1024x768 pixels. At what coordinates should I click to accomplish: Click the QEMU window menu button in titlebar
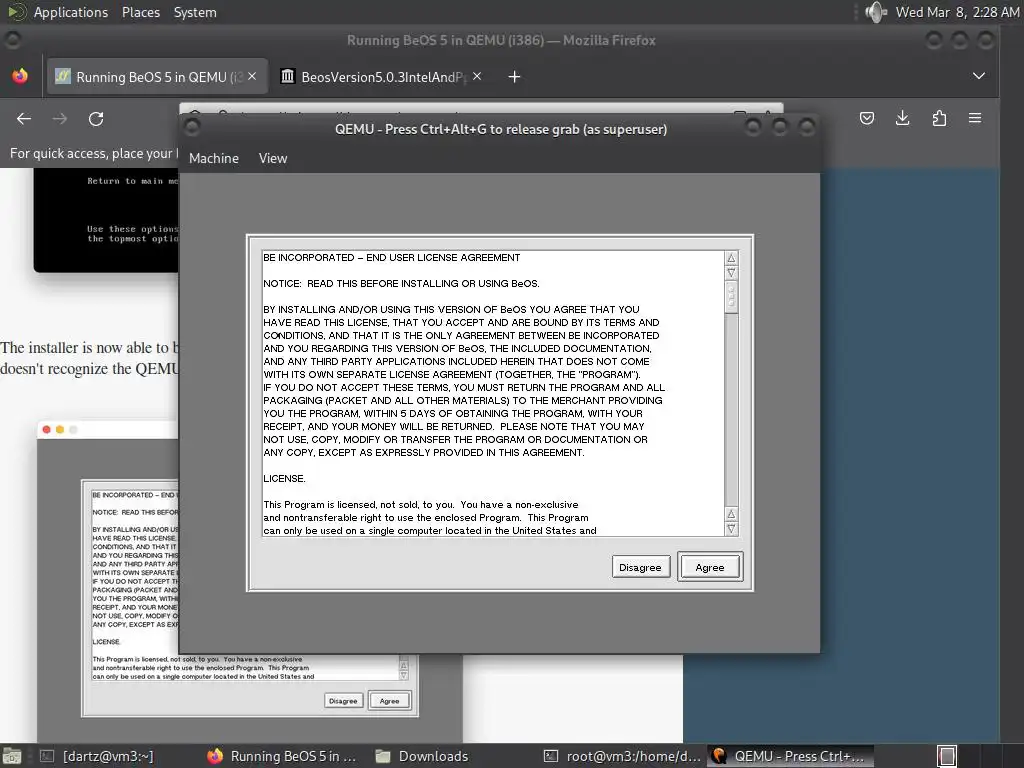192,127
